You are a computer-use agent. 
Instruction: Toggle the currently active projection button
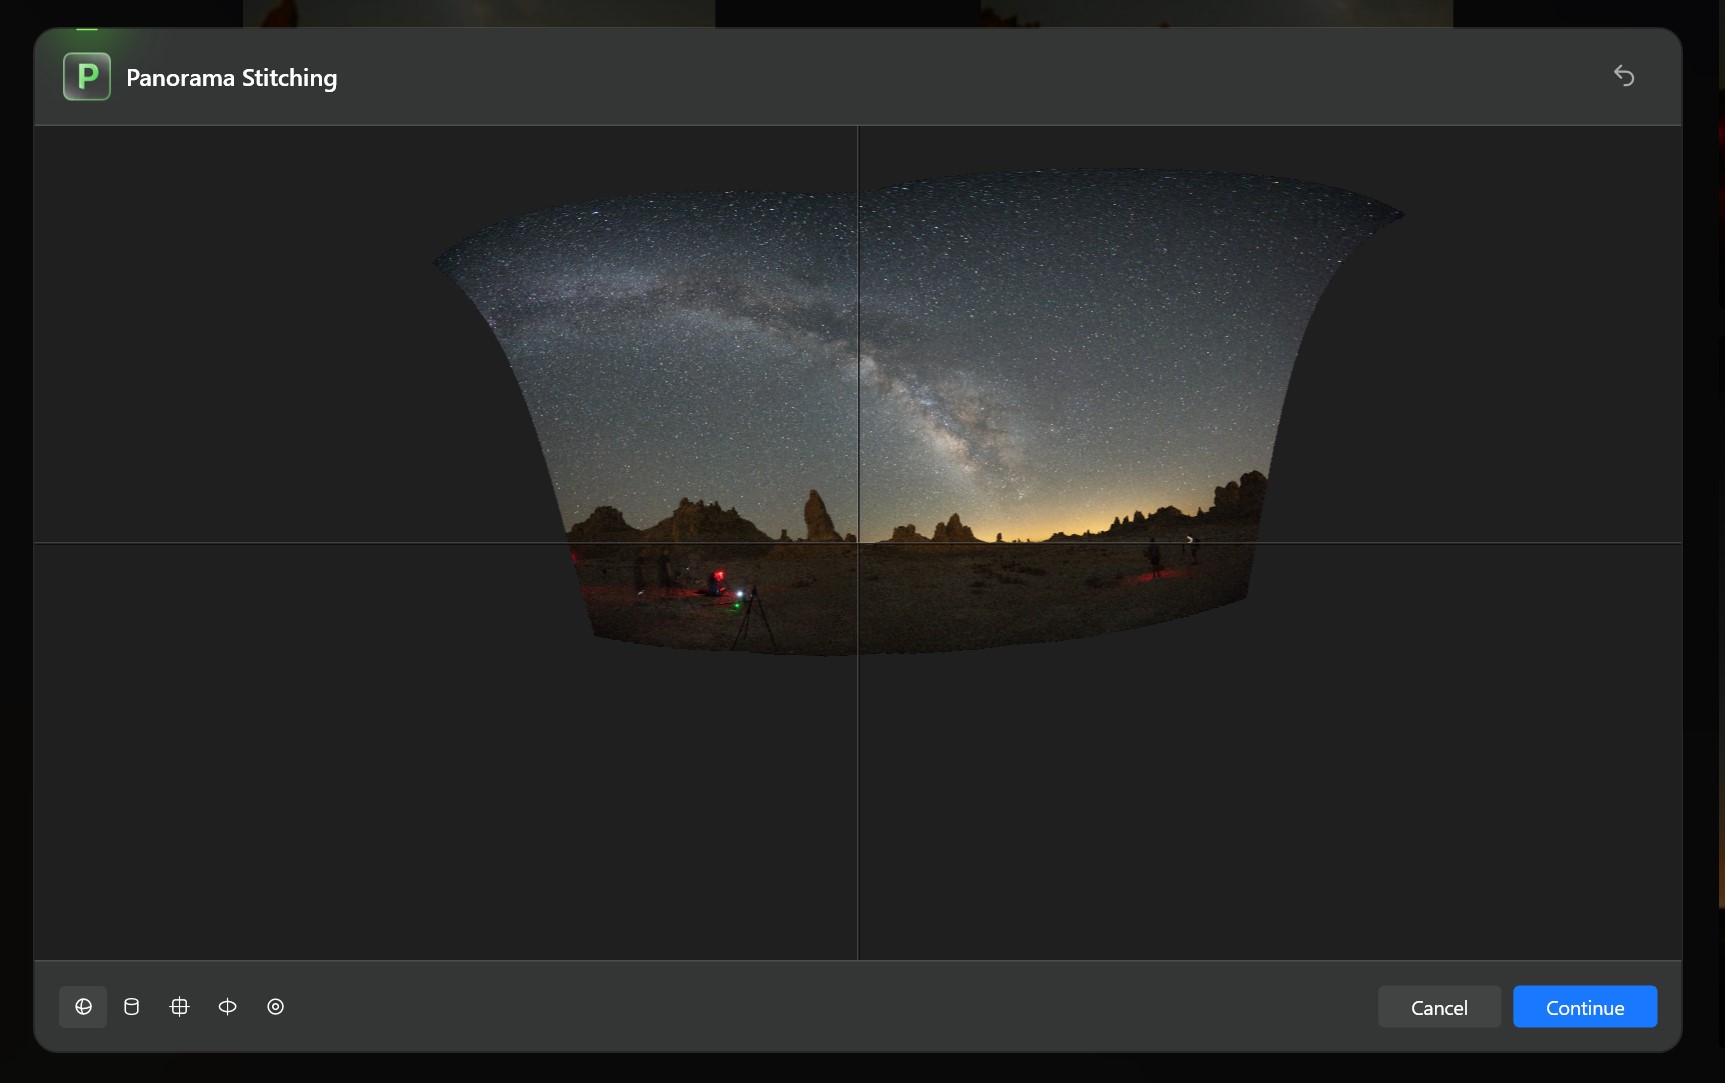coord(83,1007)
